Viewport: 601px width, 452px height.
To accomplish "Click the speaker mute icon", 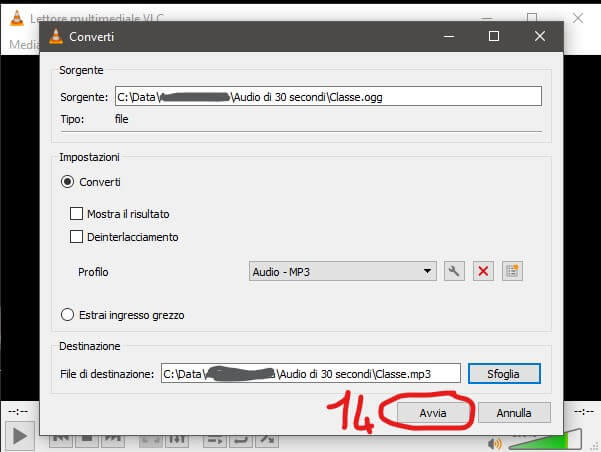I will [493, 443].
